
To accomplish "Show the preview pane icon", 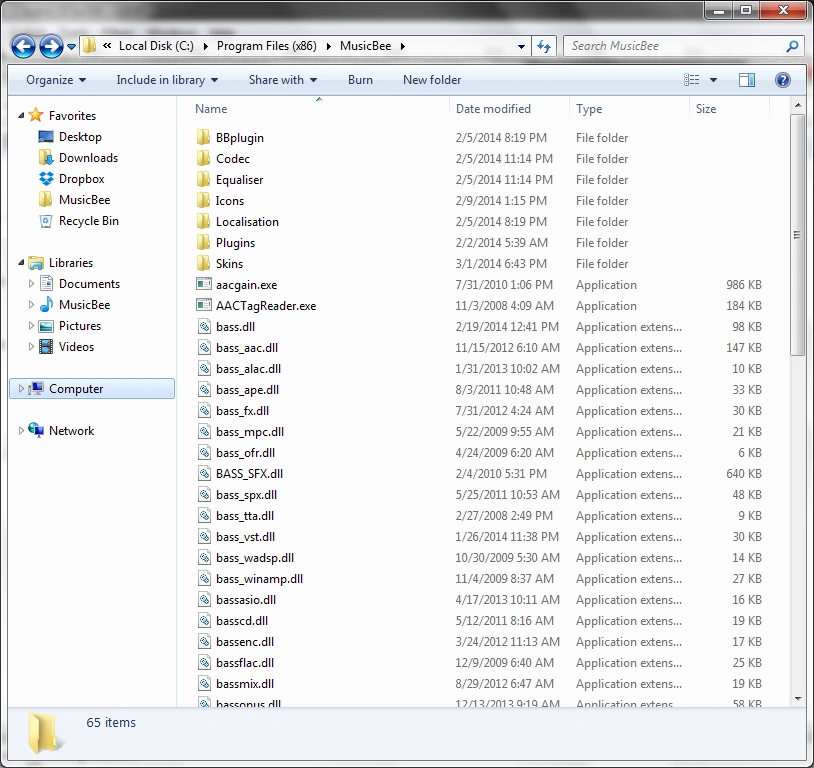I will (746, 79).
